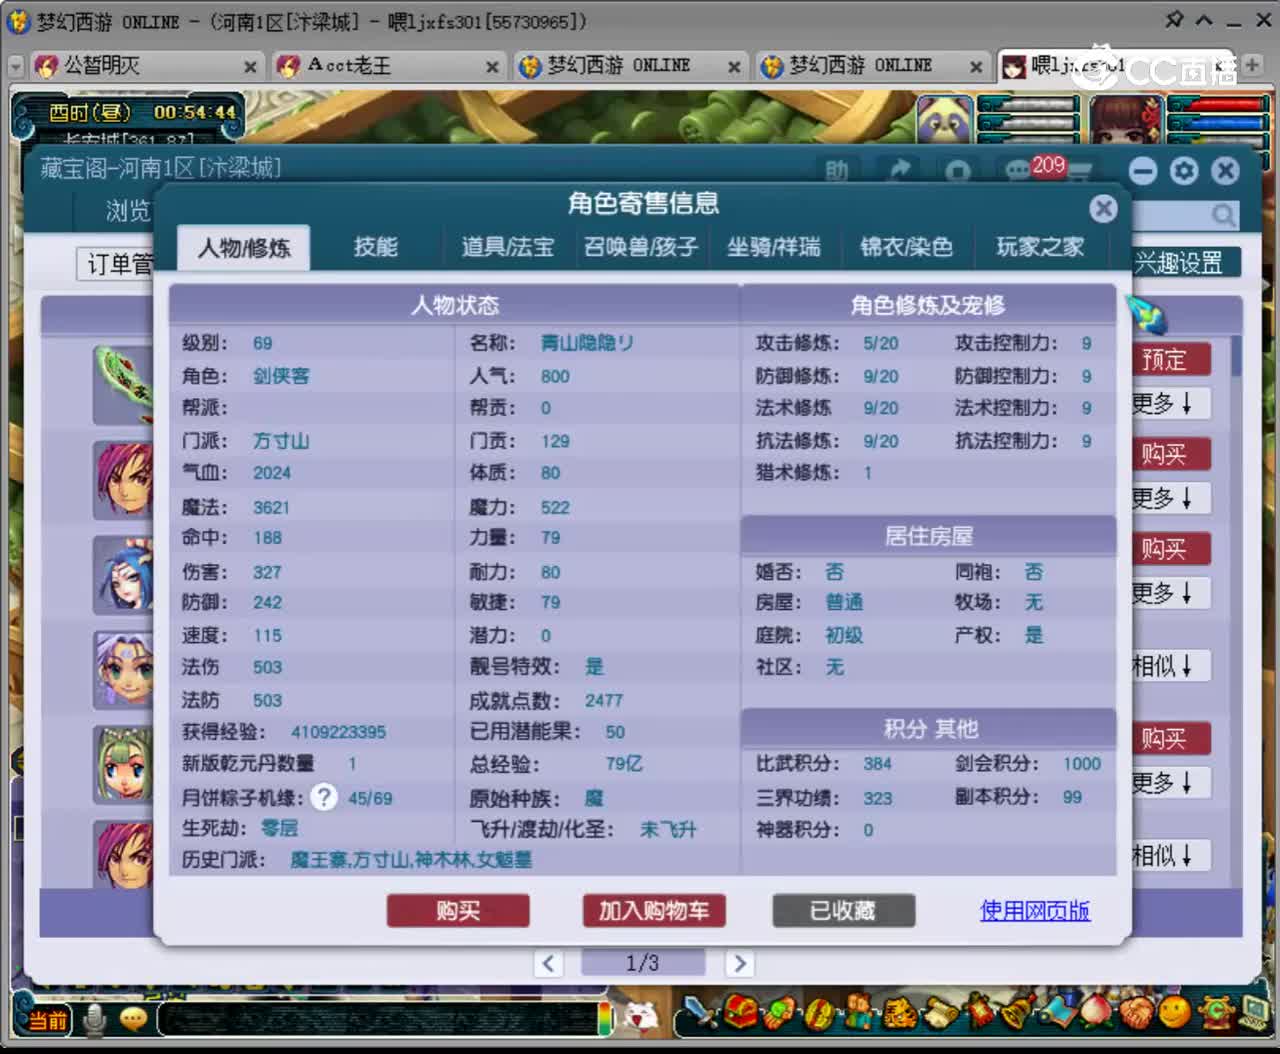This screenshot has height=1054, width=1280.
Task: Toggle the microphone voice button
Action: pos(95,1019)
